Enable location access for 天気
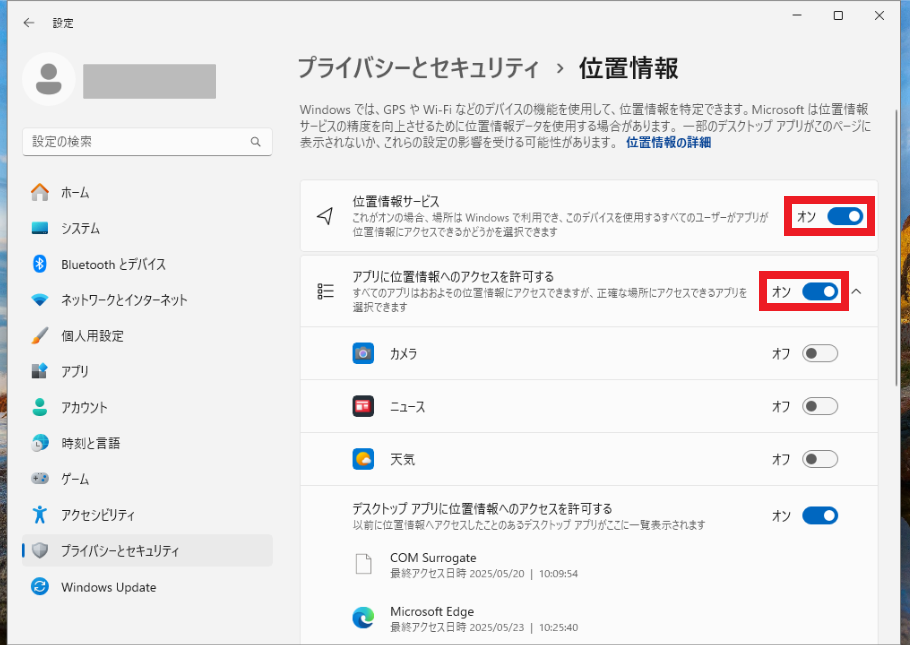Image resolution: width=910 pixels, height=645 pixels. 820,459
